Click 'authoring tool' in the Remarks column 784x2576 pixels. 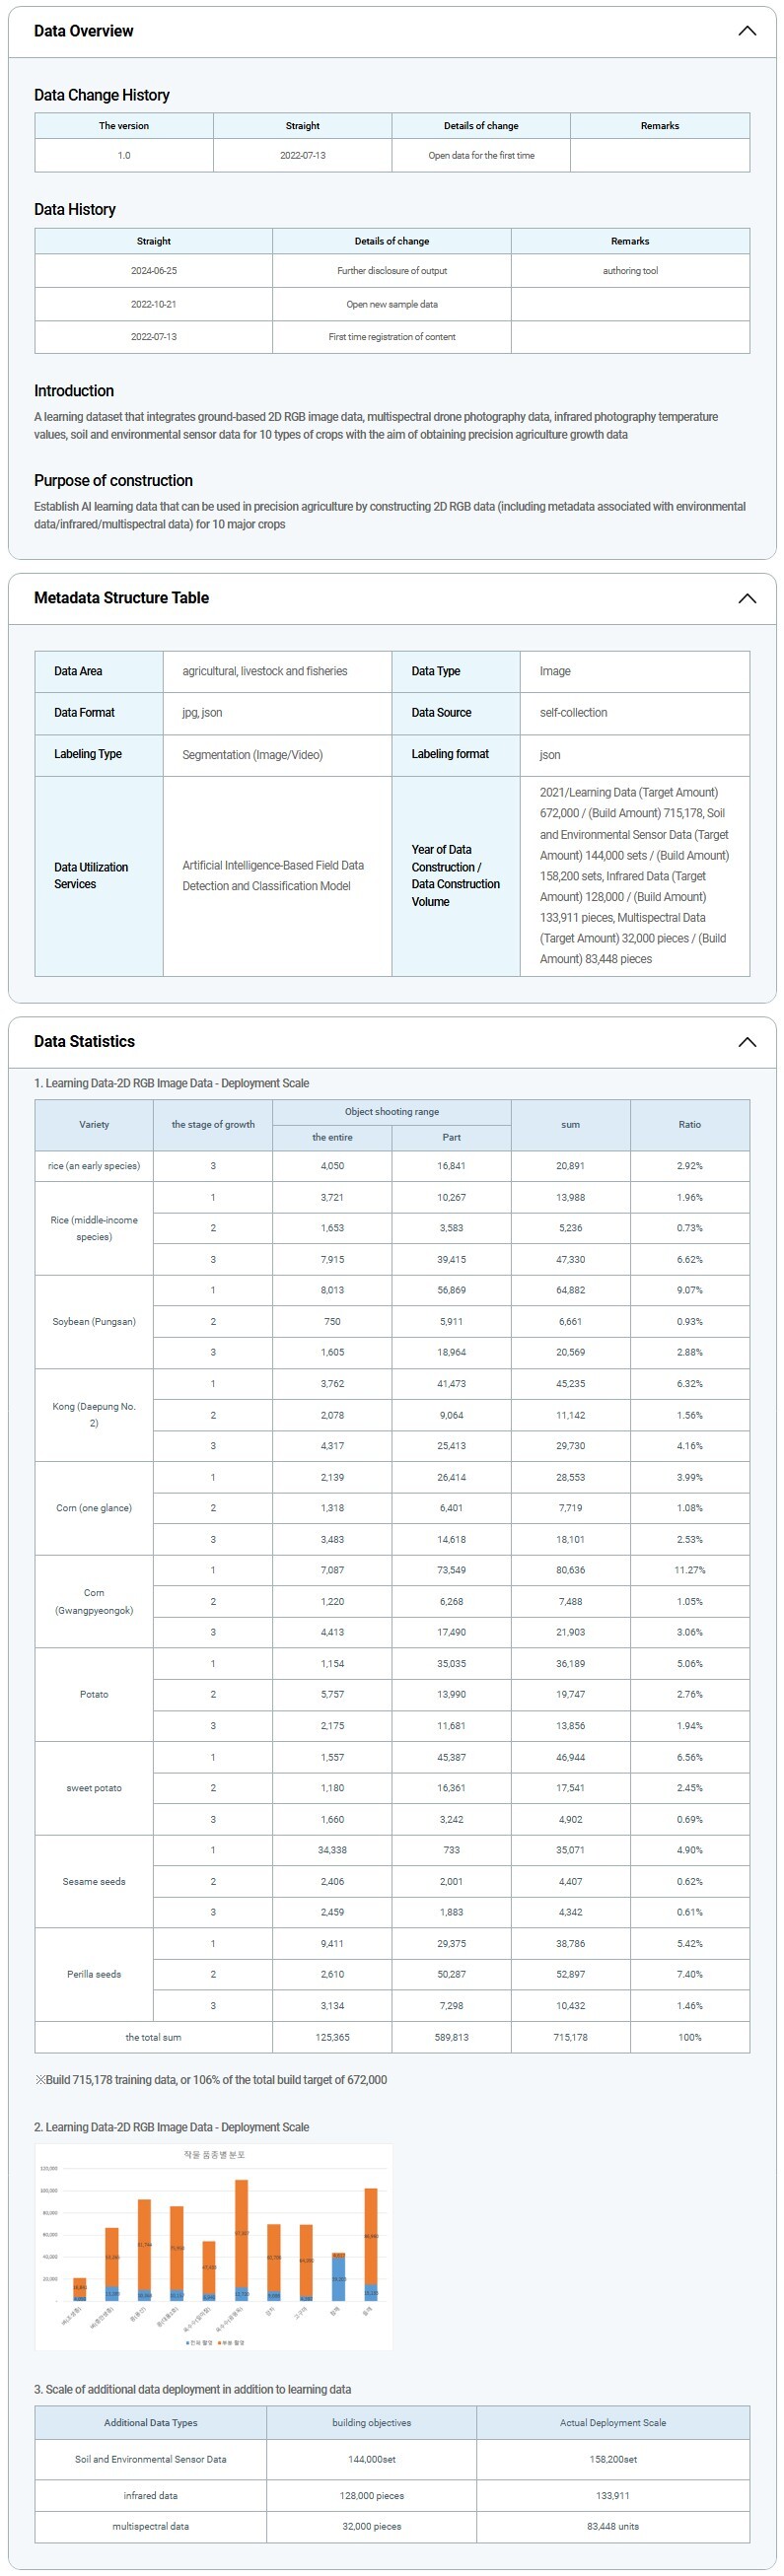tap(630, 271)
